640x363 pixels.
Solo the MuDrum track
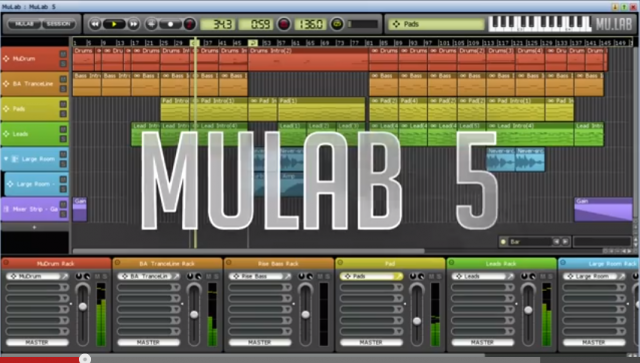[x=63, y=64]
